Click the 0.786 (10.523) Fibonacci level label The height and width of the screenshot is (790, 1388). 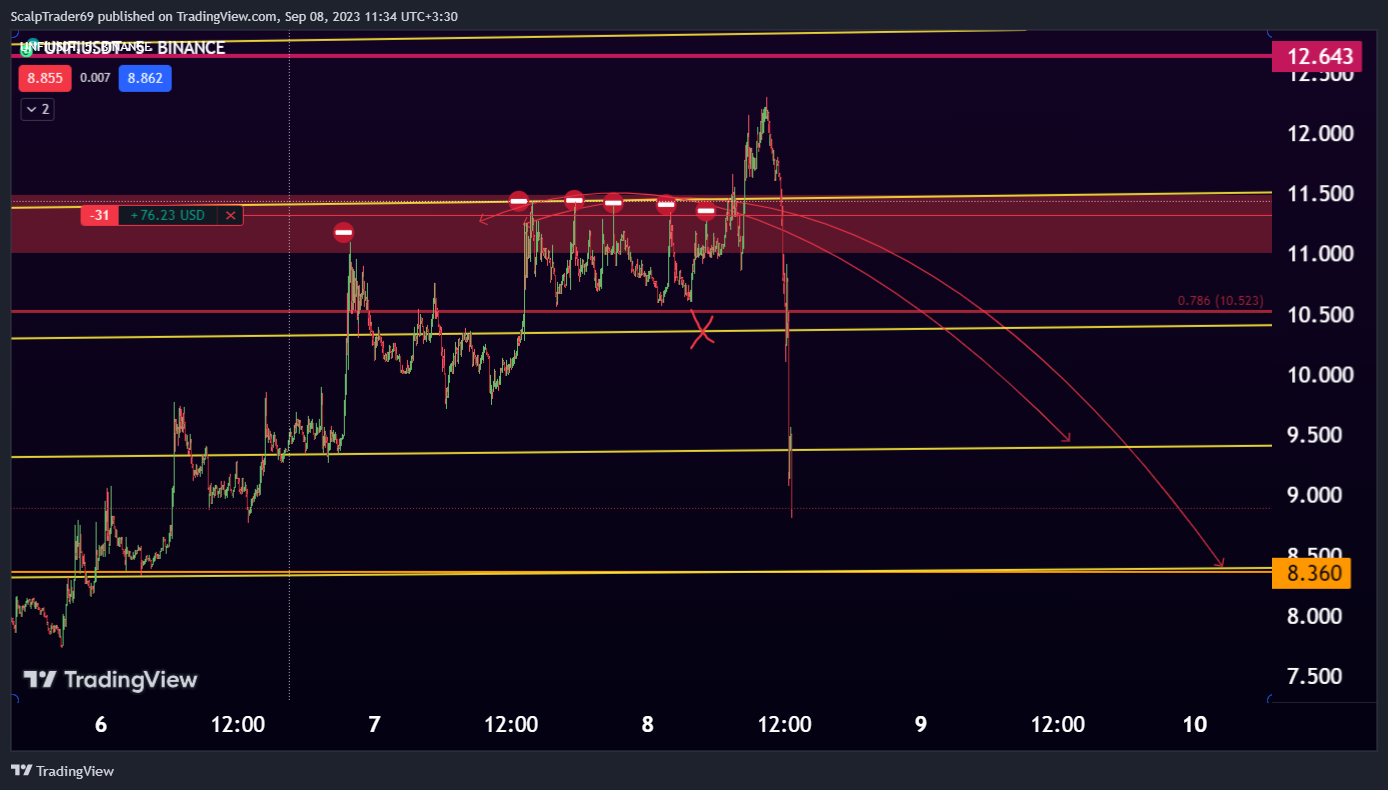pyautogui.click(x=1220, y=300)
